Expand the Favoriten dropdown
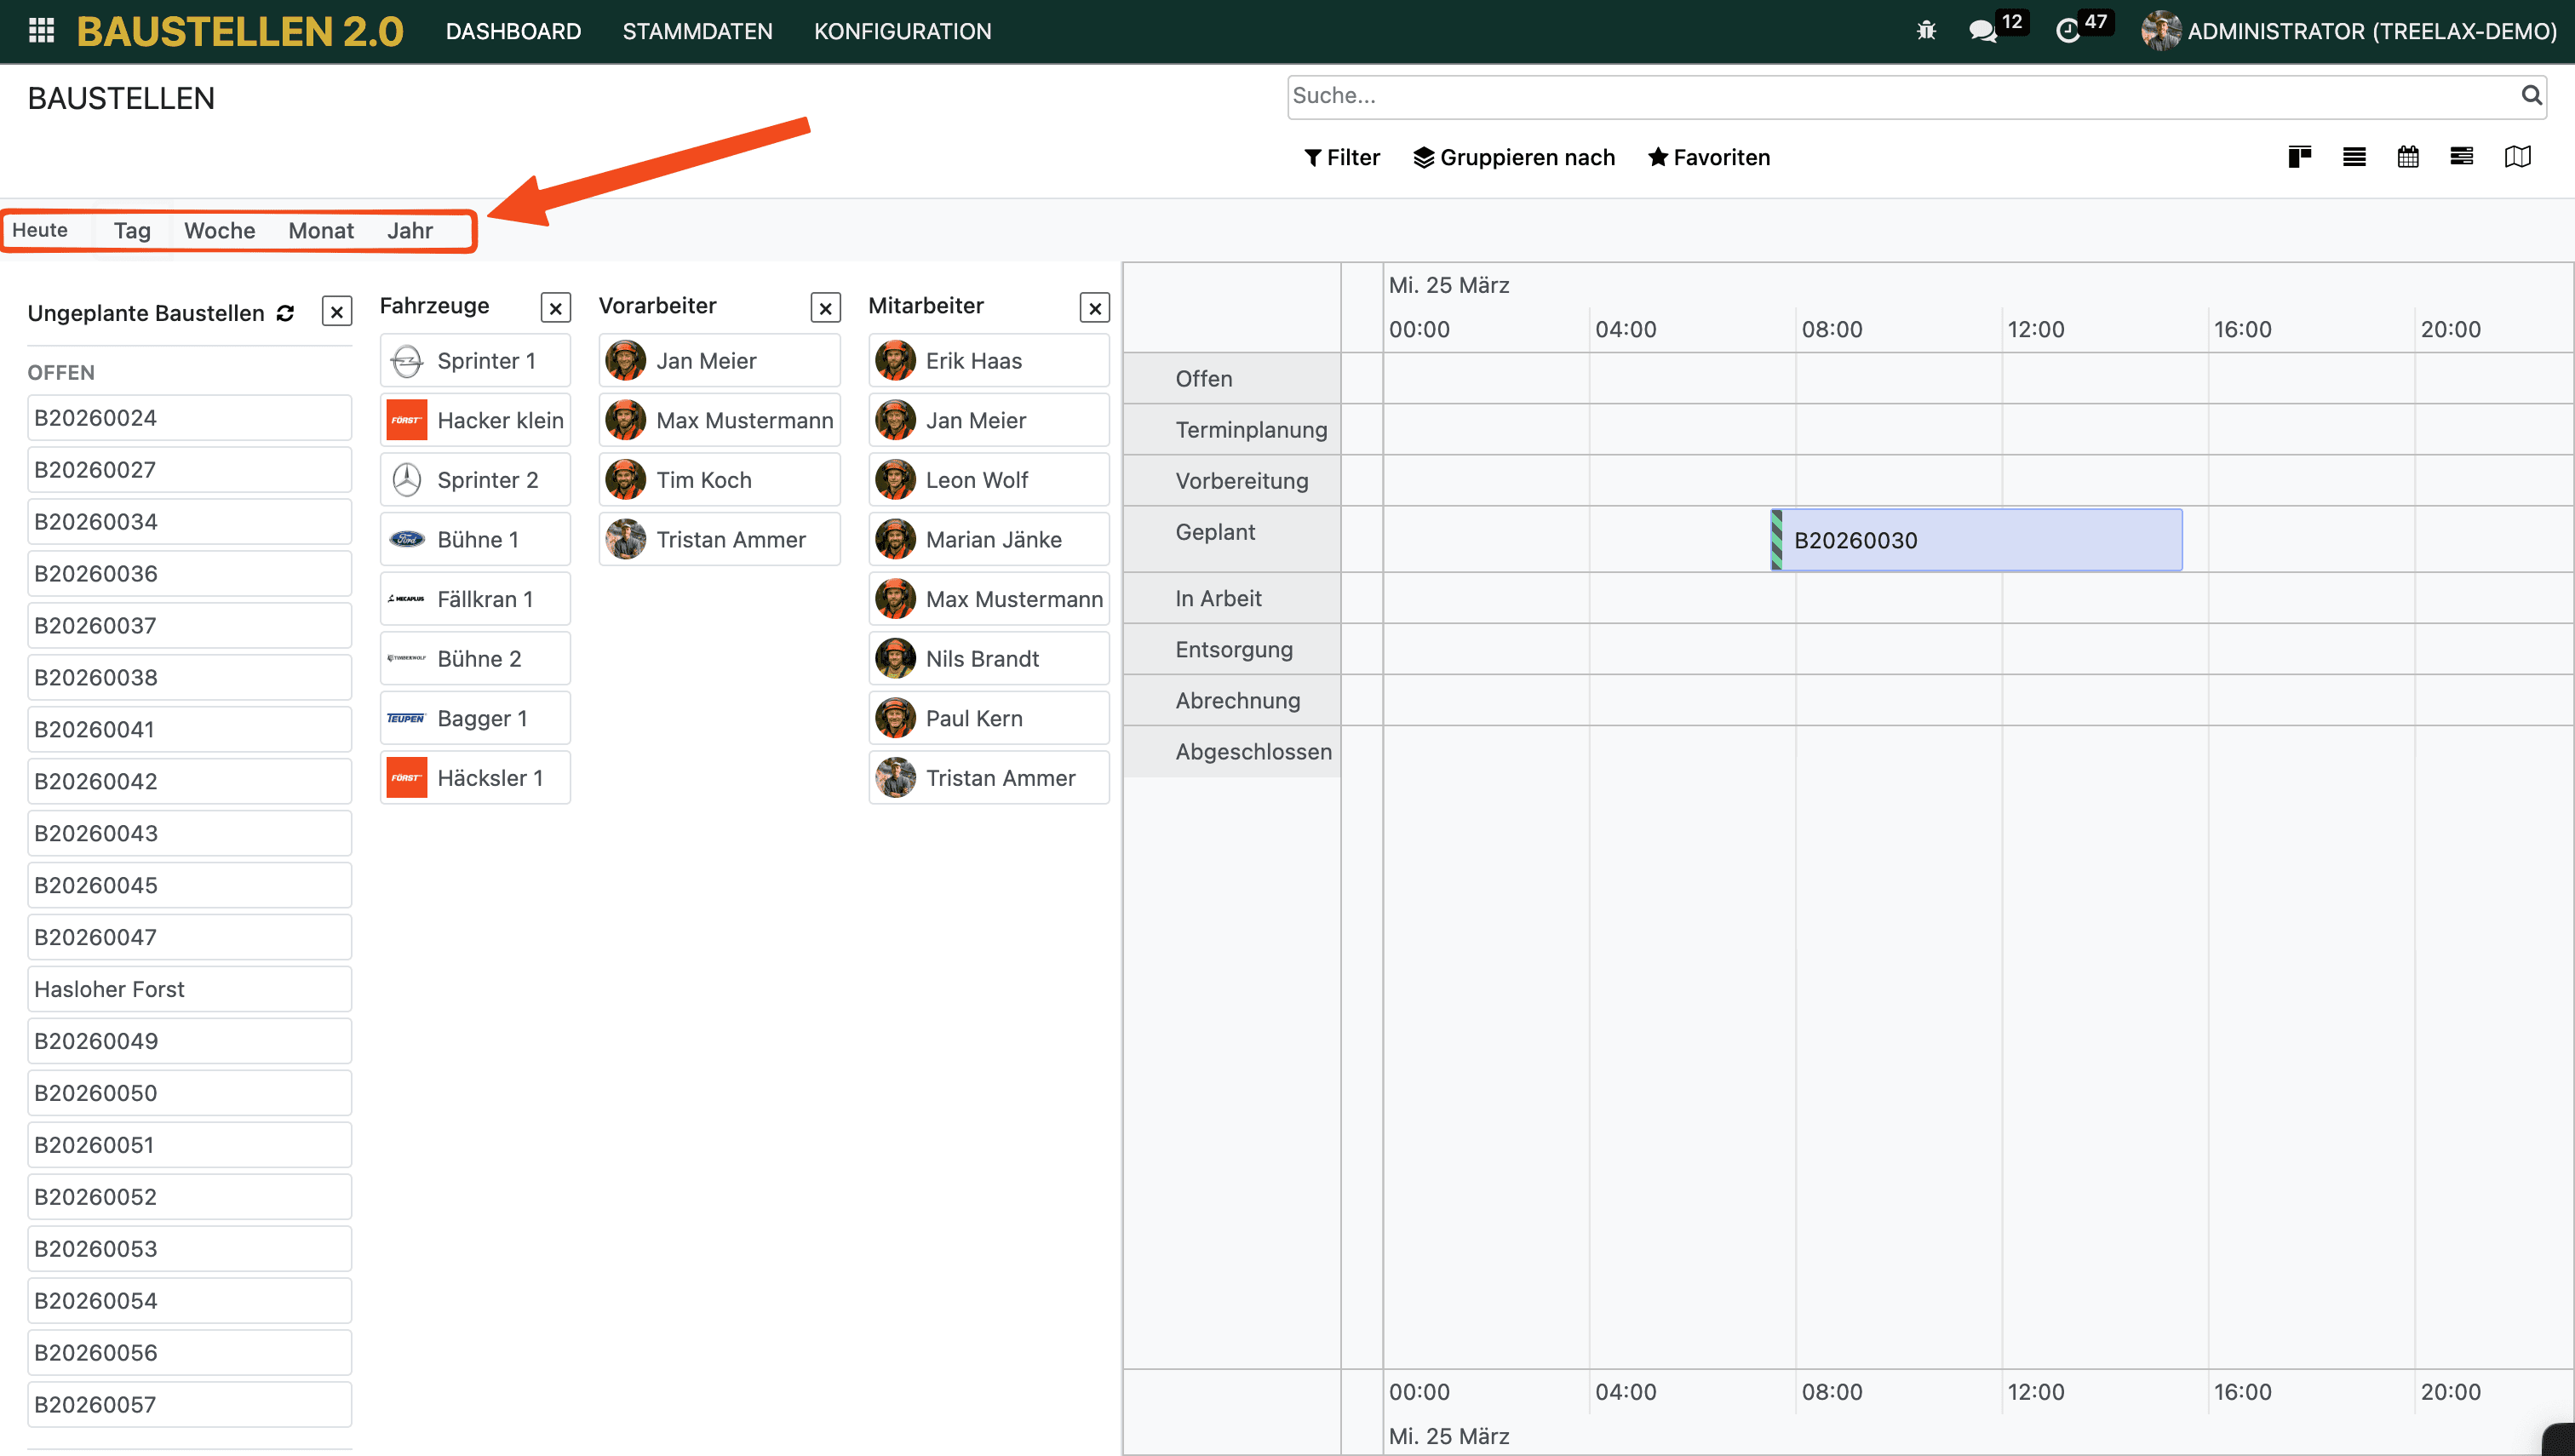Screen dimensions: 2575x1456 1708,157
